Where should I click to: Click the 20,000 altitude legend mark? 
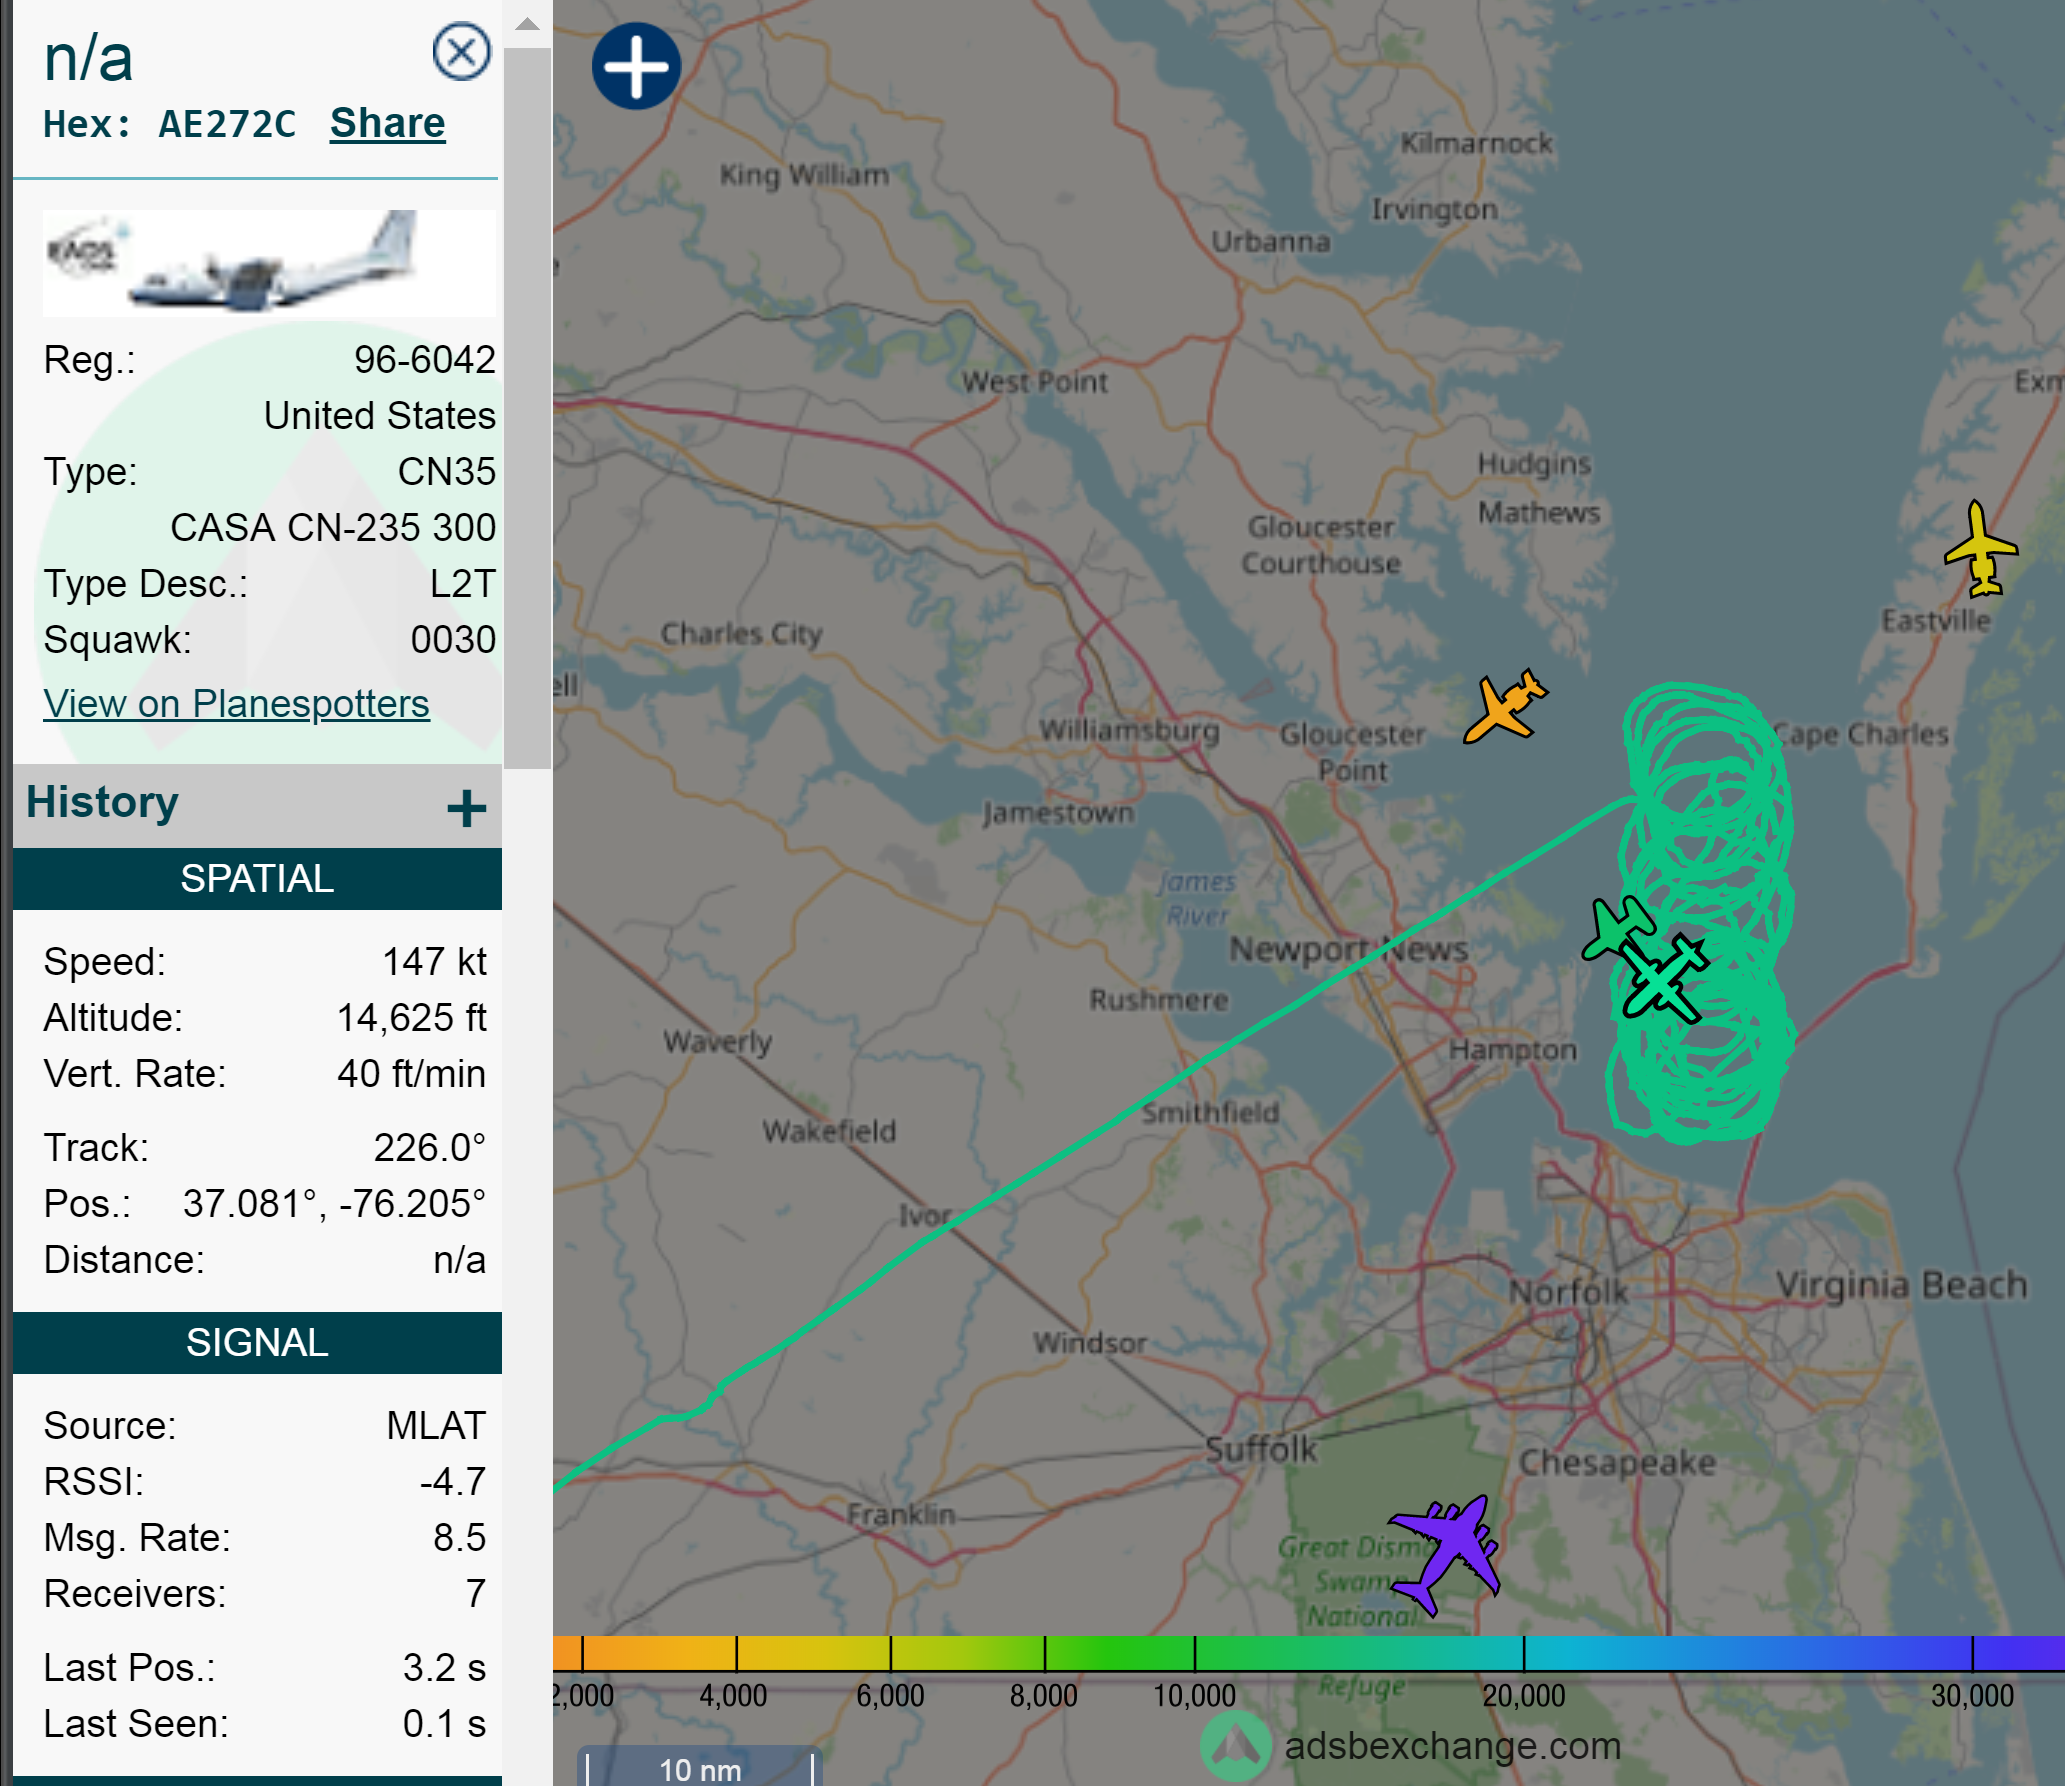1523,1694
